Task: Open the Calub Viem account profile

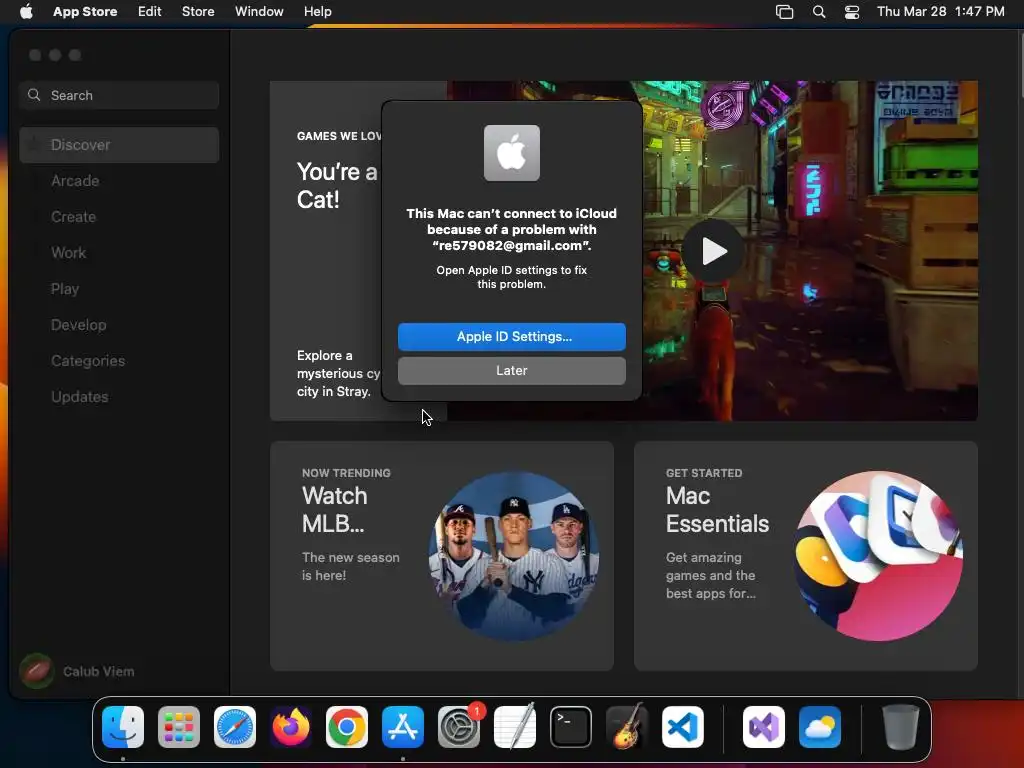Action: point(77,671)
